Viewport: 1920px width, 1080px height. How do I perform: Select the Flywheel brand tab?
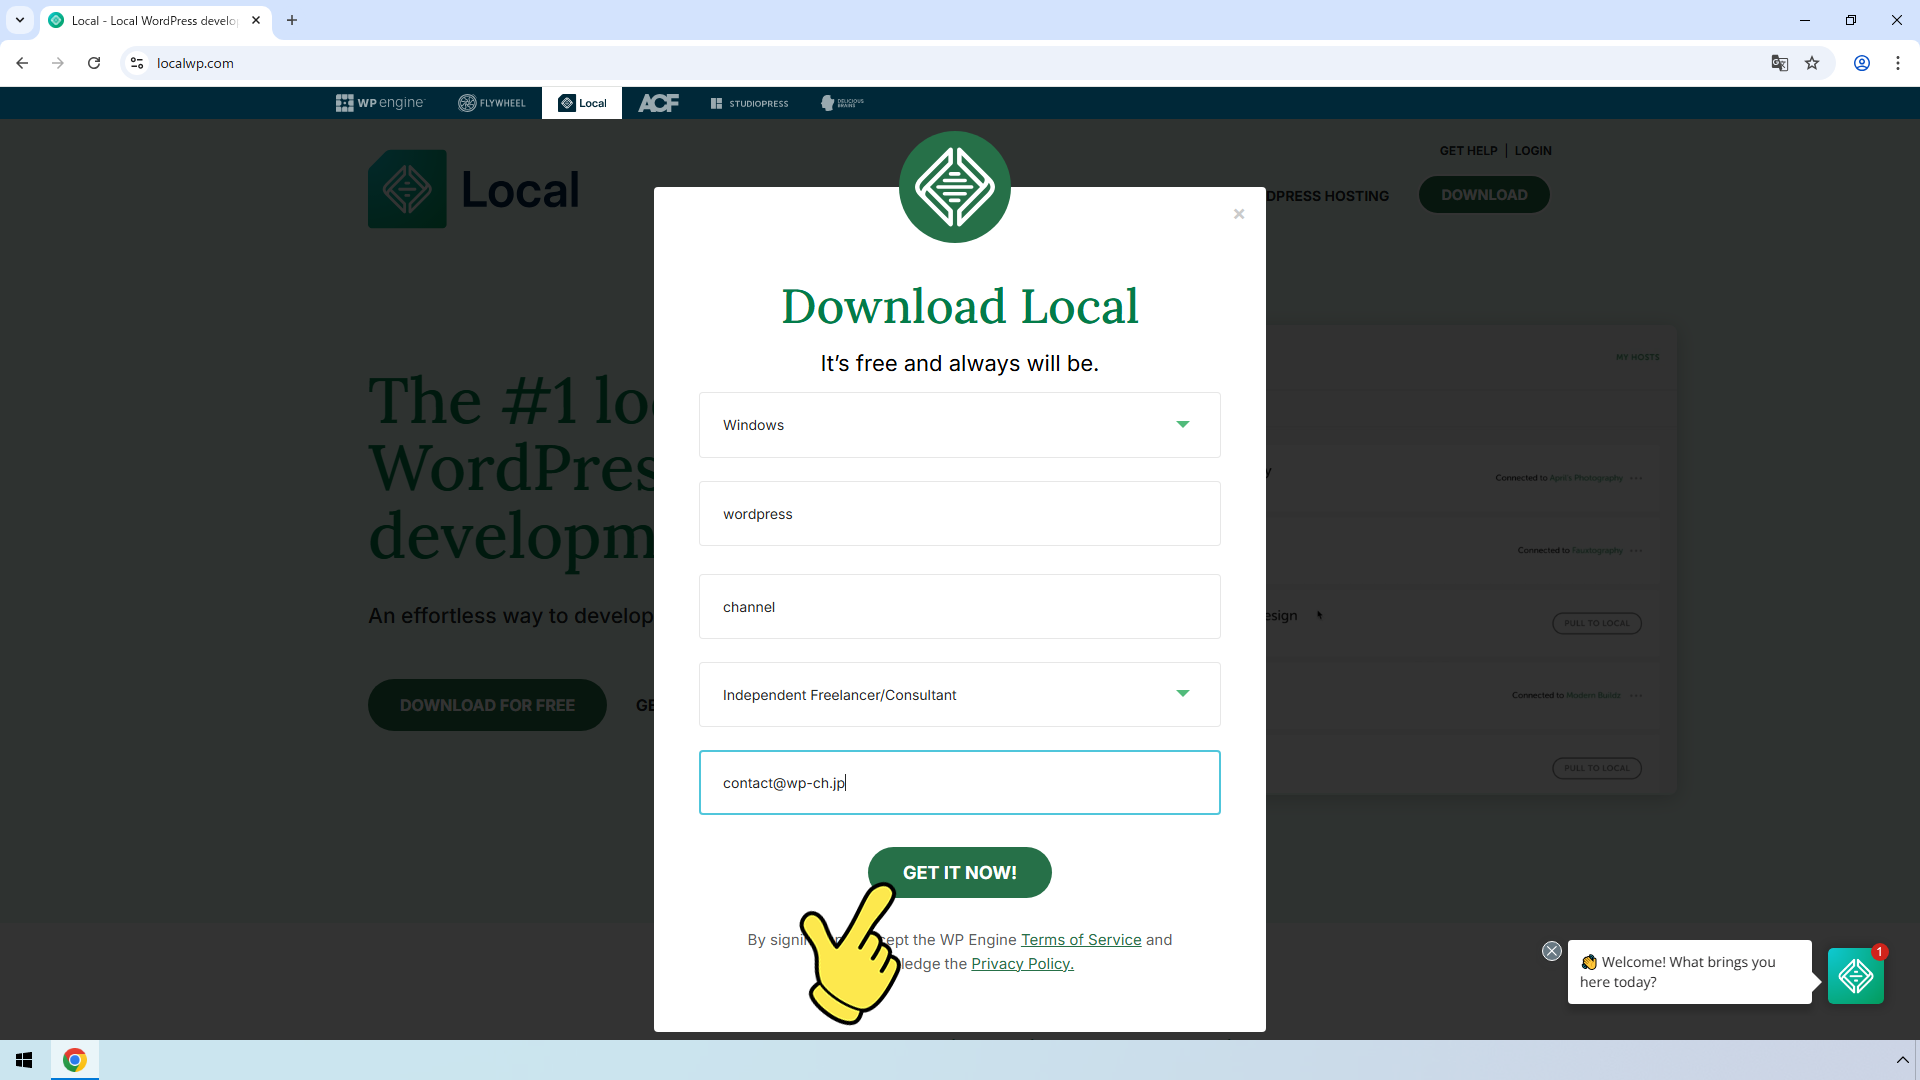point(492,103)
